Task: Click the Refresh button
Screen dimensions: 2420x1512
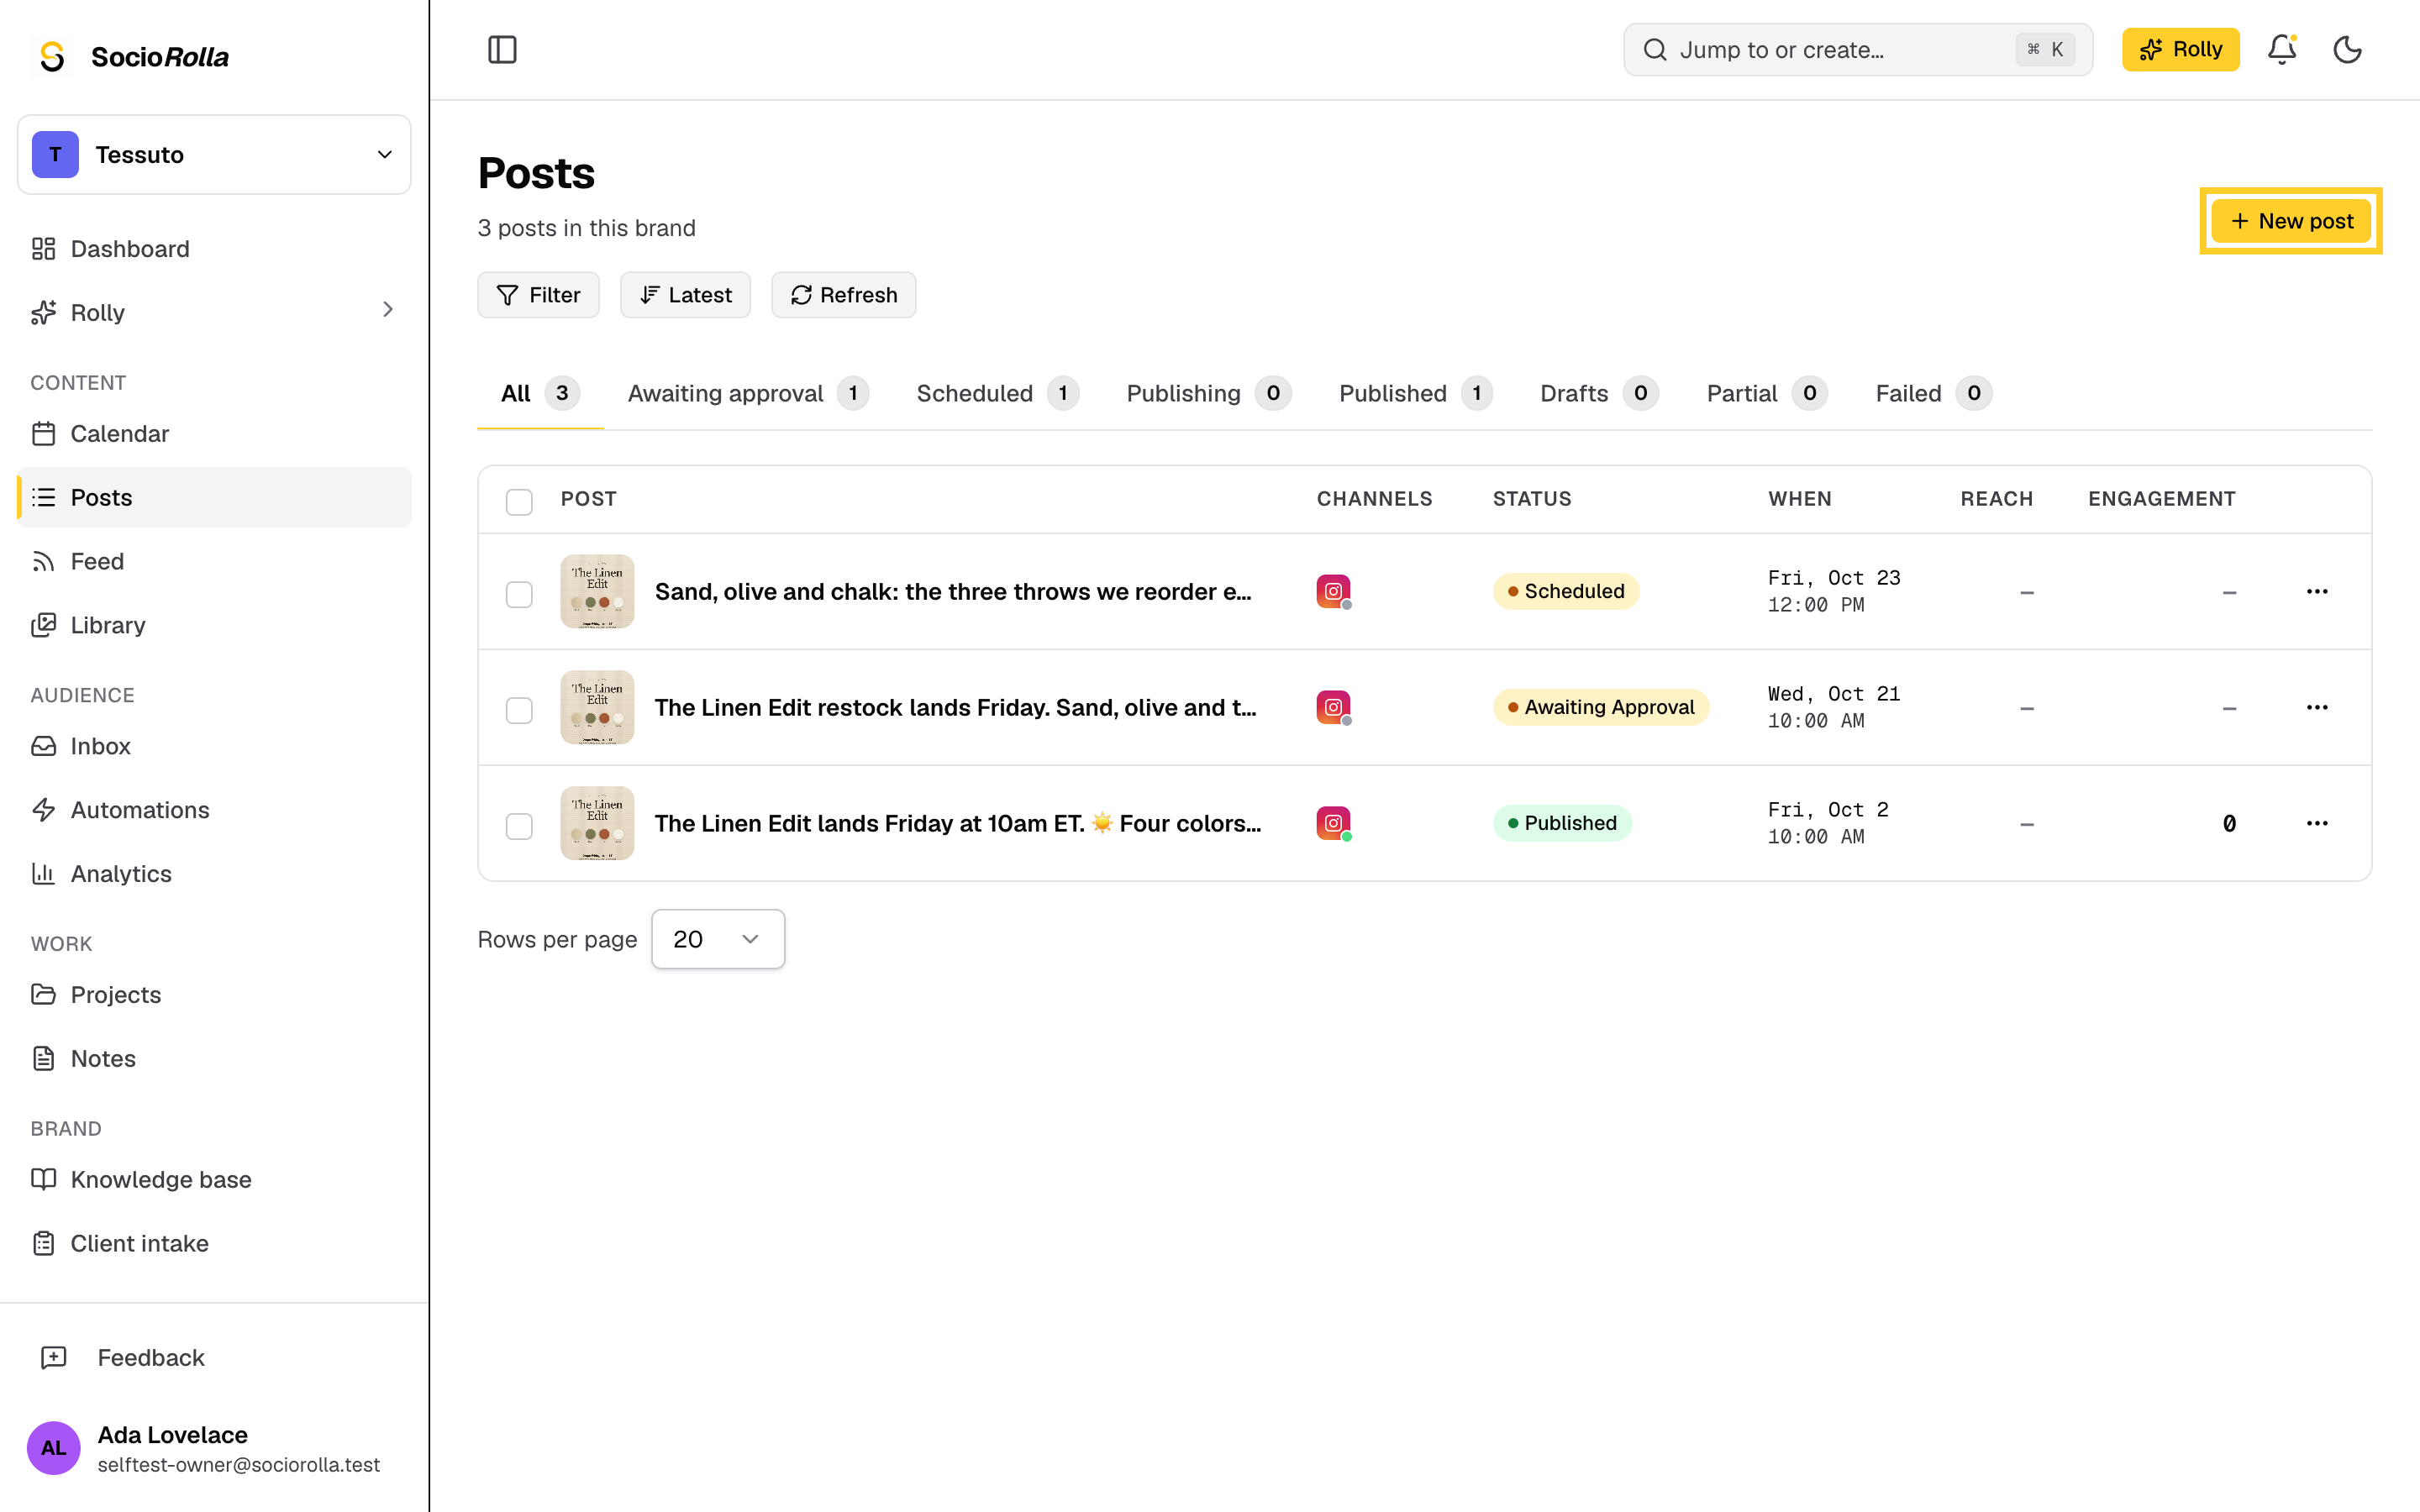Action: 843,295
